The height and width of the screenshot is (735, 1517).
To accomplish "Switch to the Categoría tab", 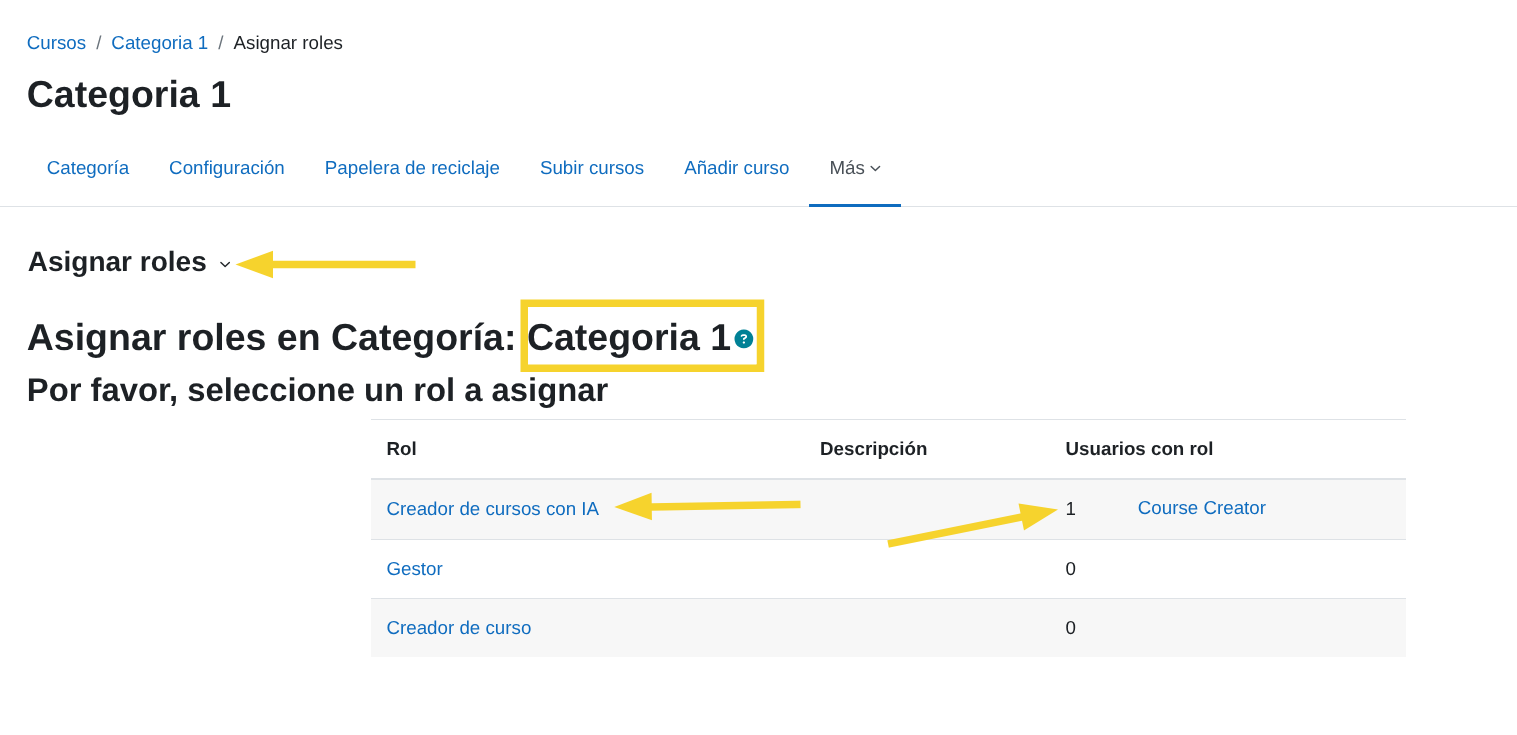I will (x=87, y=168).
